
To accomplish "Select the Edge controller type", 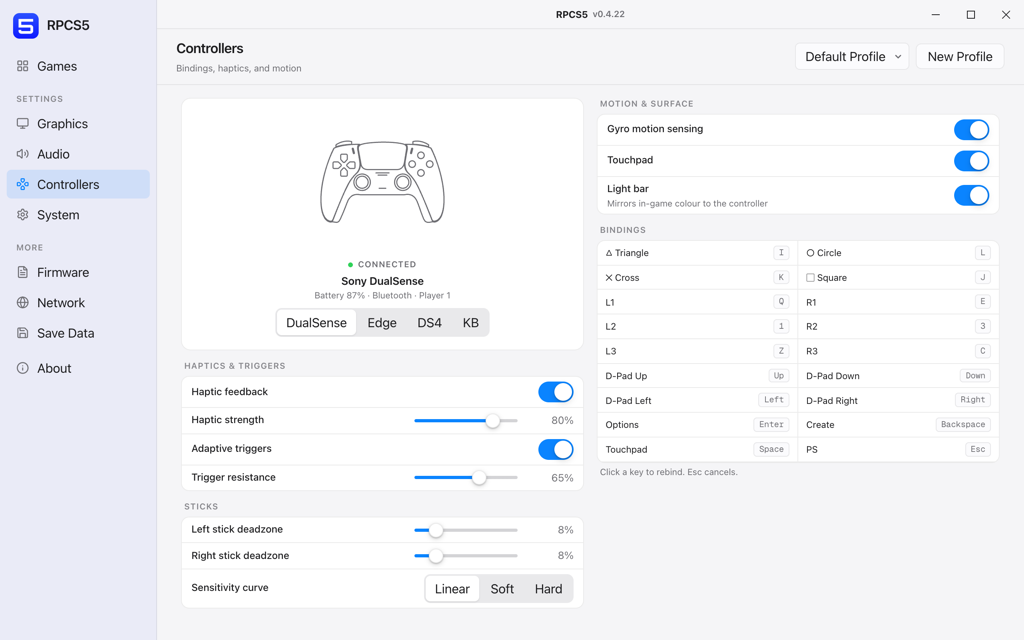I will (x=382, y=323).
